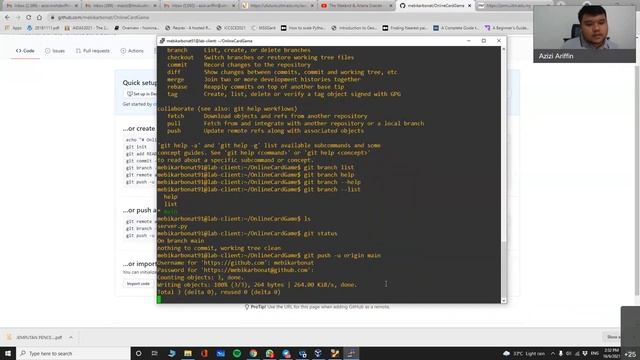640x360 pixels.
Task: Click the terminal scrollbar up arrow
Action: click(503, 49)
